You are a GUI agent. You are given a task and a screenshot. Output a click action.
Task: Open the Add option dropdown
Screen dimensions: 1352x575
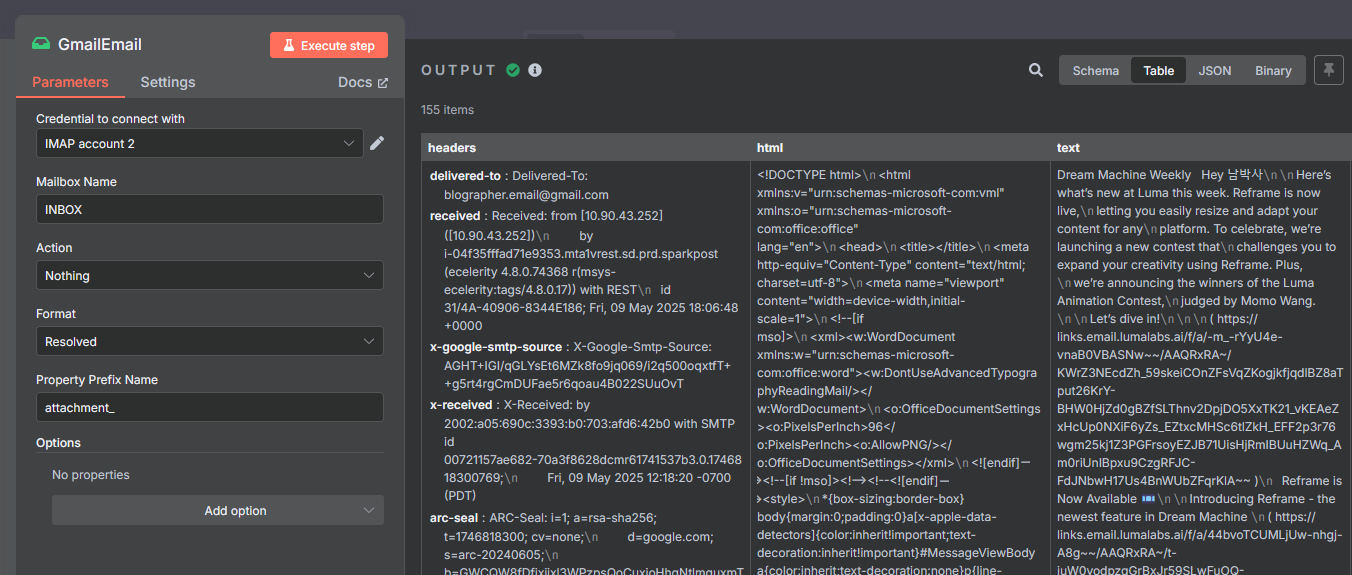218,510
